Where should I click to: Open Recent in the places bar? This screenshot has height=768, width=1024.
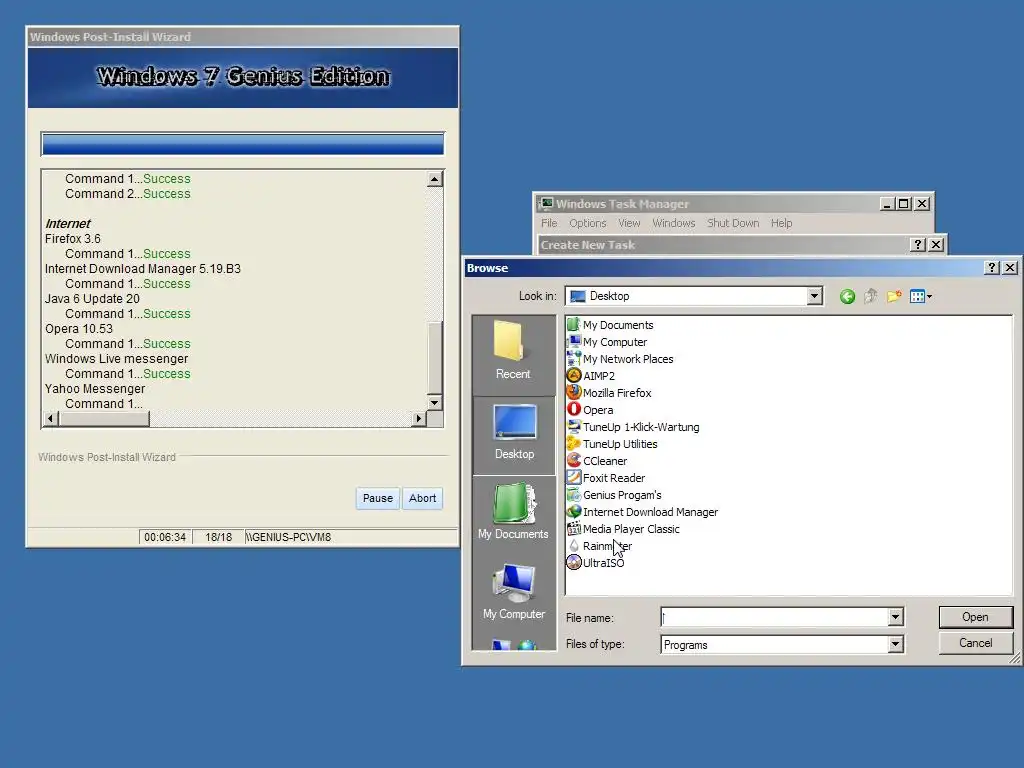click(x=513, y=355)
